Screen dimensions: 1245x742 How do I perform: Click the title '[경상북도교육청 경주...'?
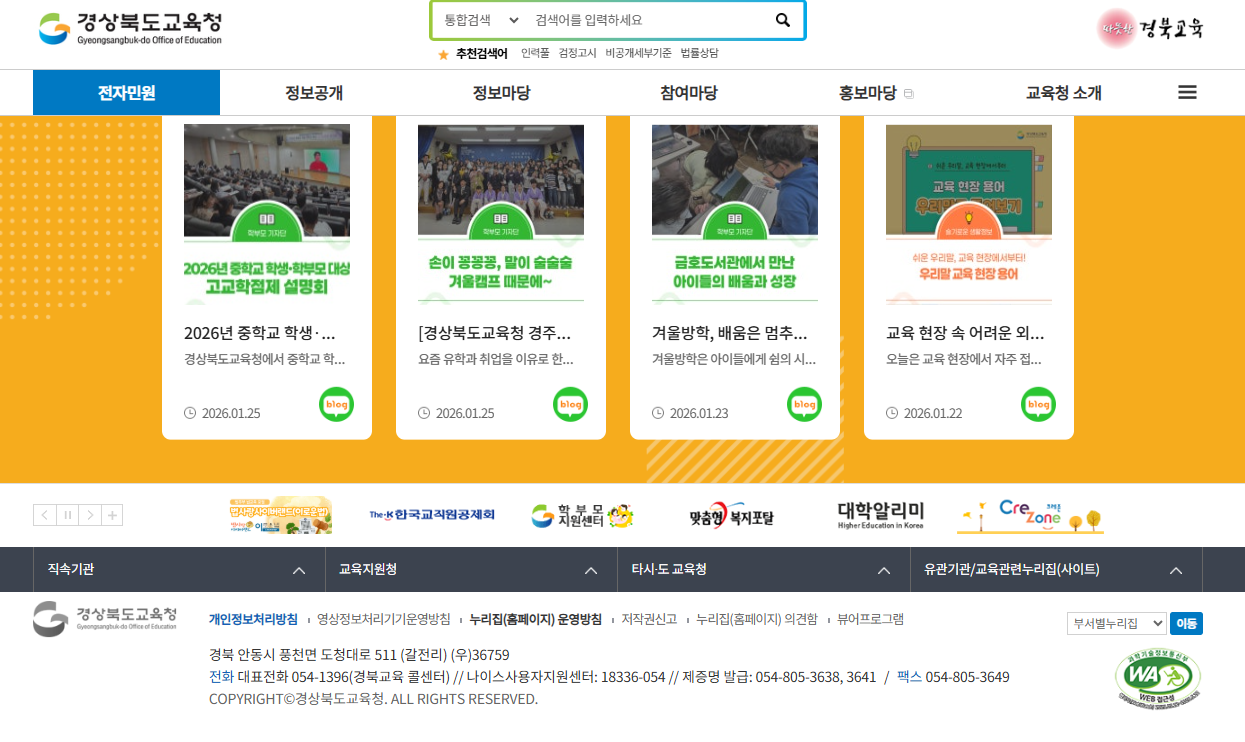495,333
